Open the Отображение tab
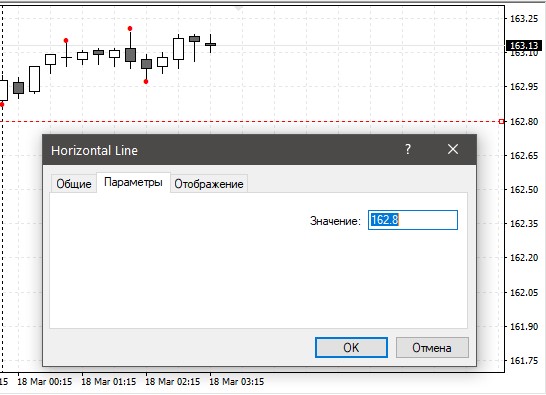This screenshot has width=546, height=395. point(209,184)
